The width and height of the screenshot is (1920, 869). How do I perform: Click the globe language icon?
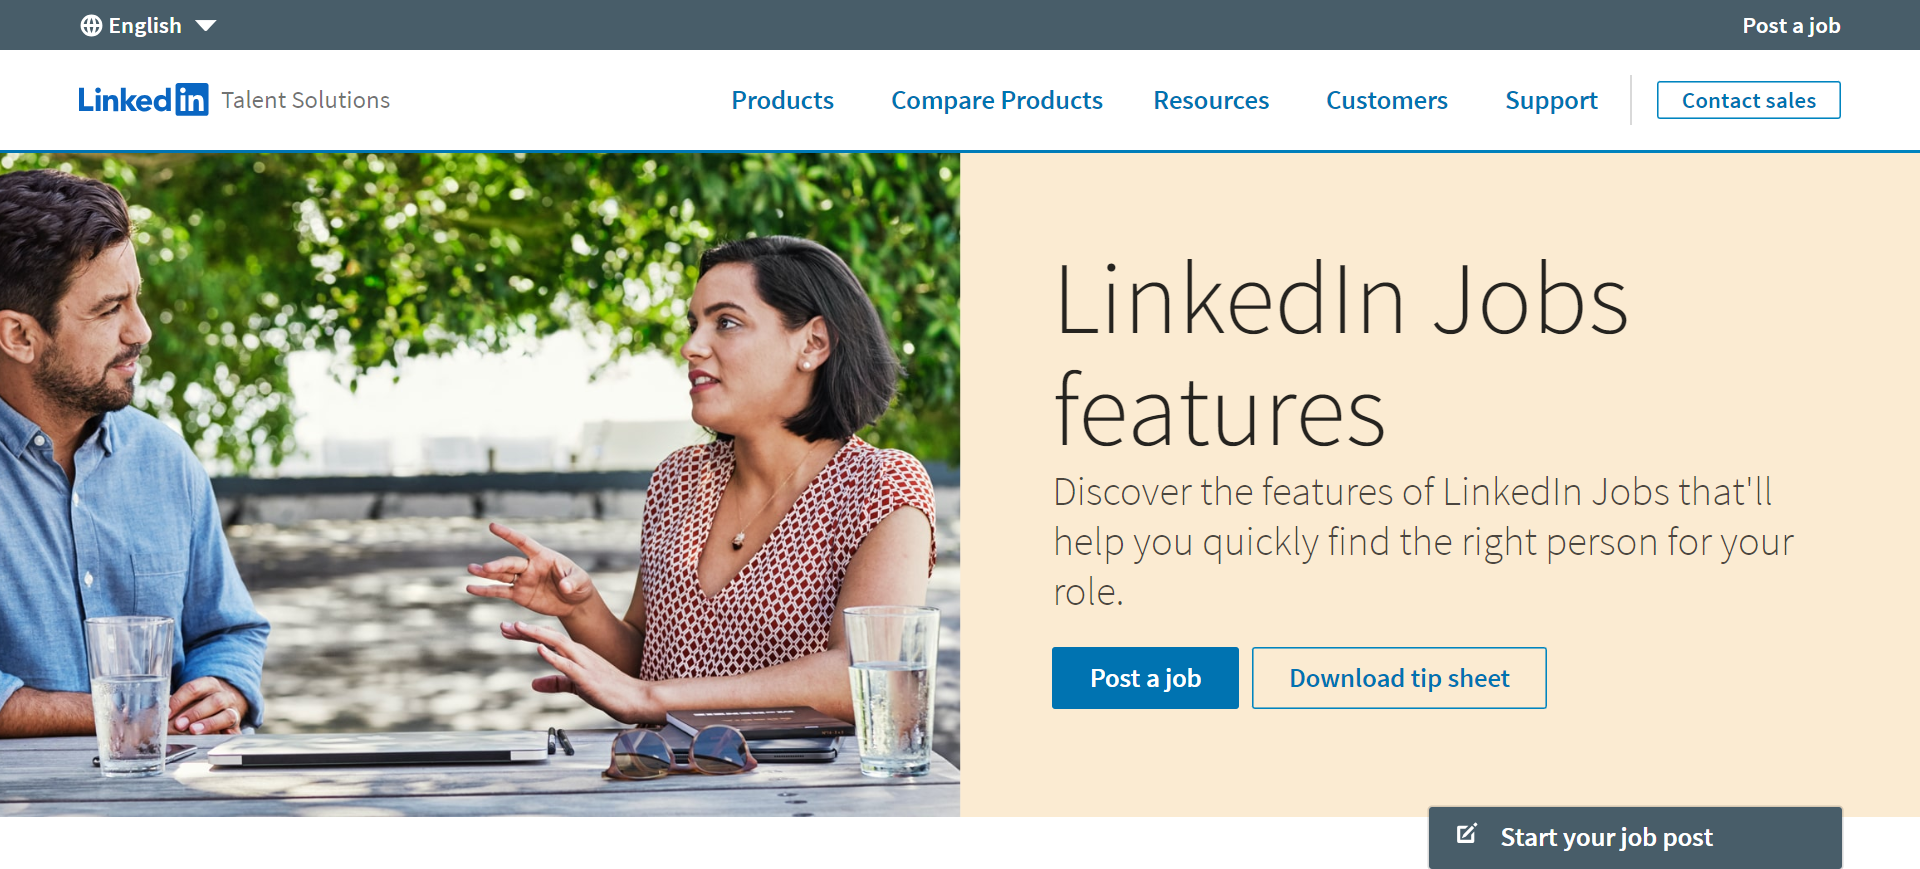point(91,25)
